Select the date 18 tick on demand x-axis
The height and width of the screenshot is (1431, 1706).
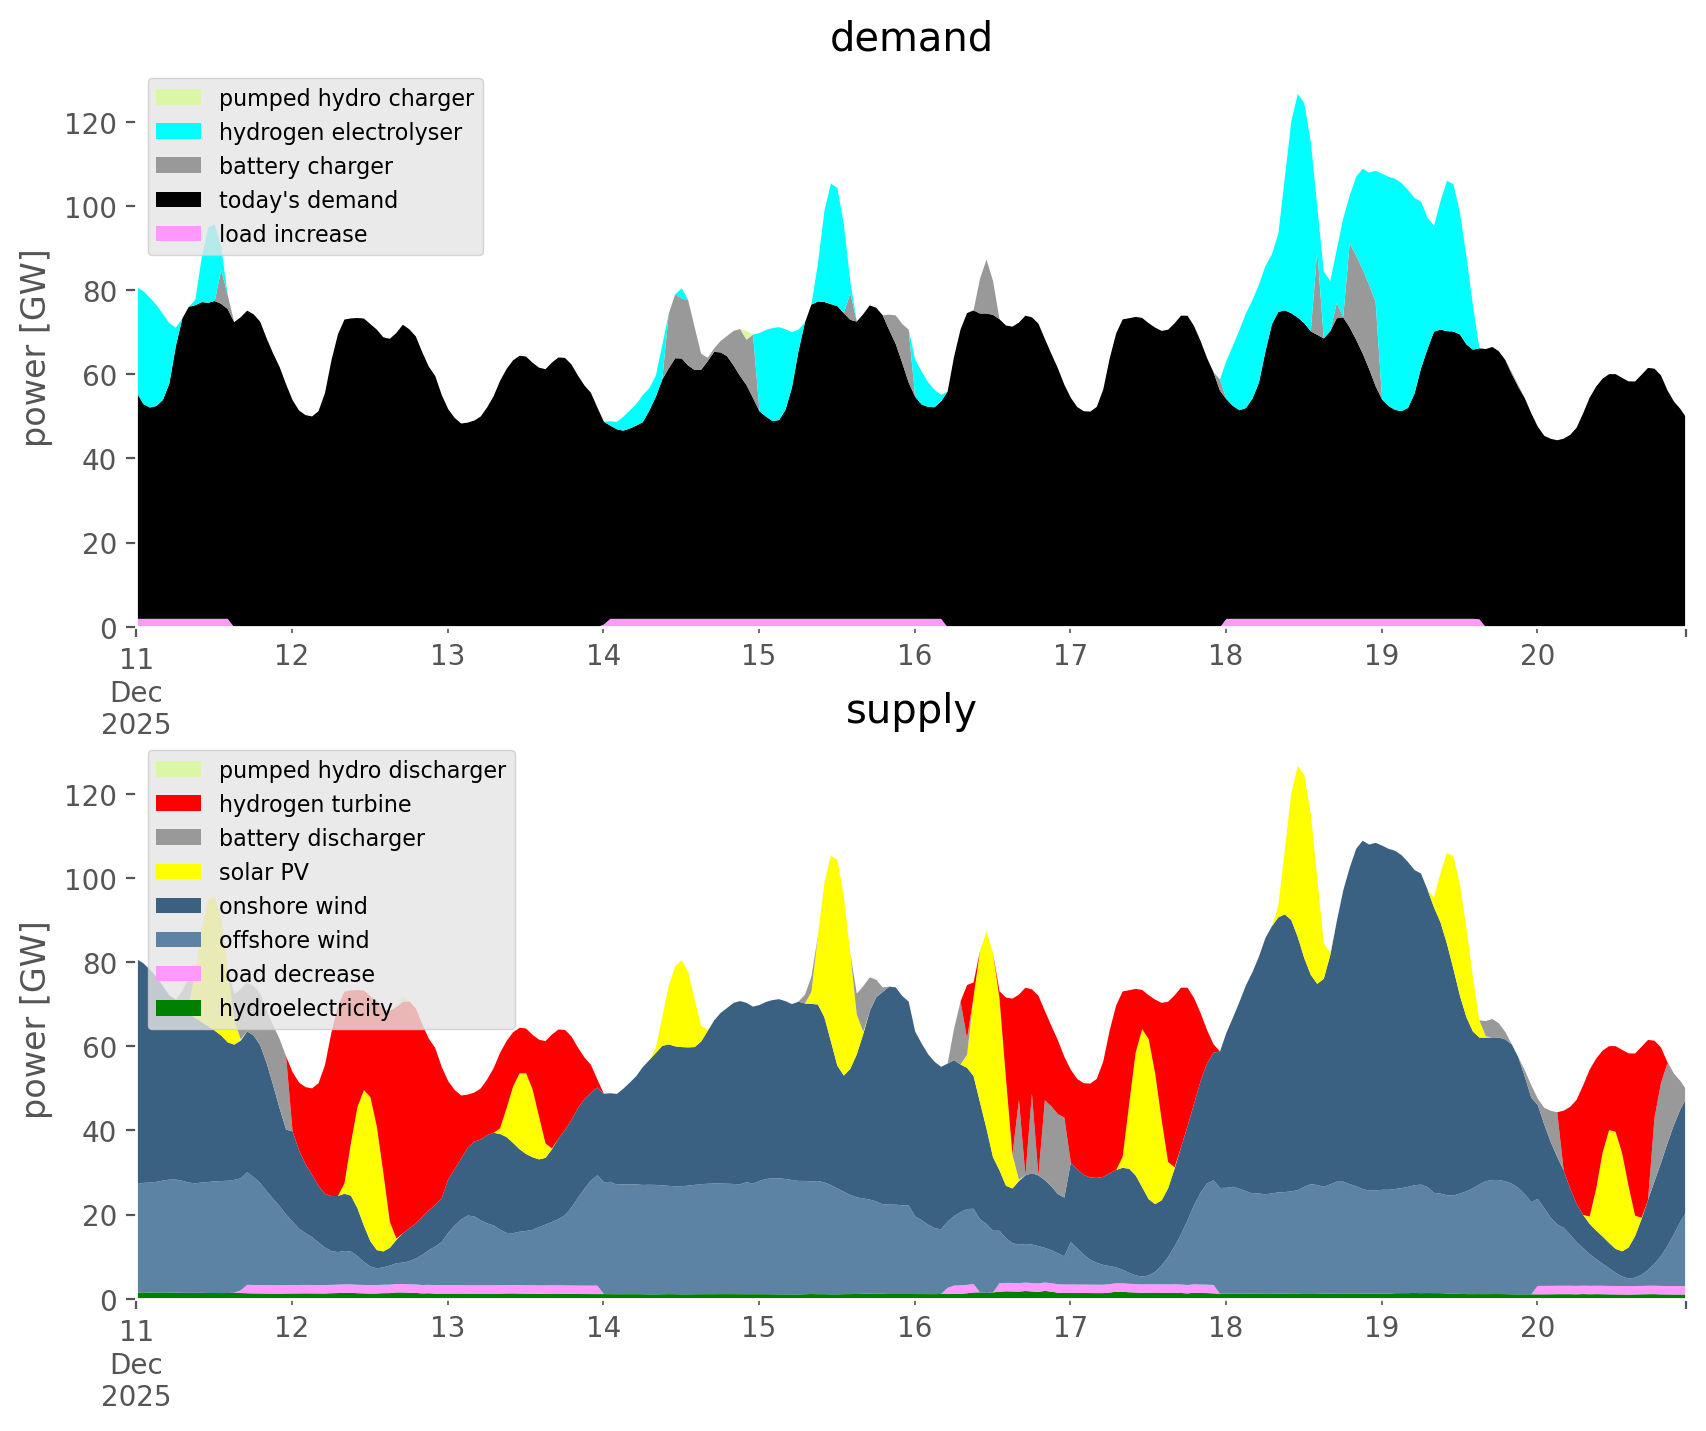[x=1226, y=656]
